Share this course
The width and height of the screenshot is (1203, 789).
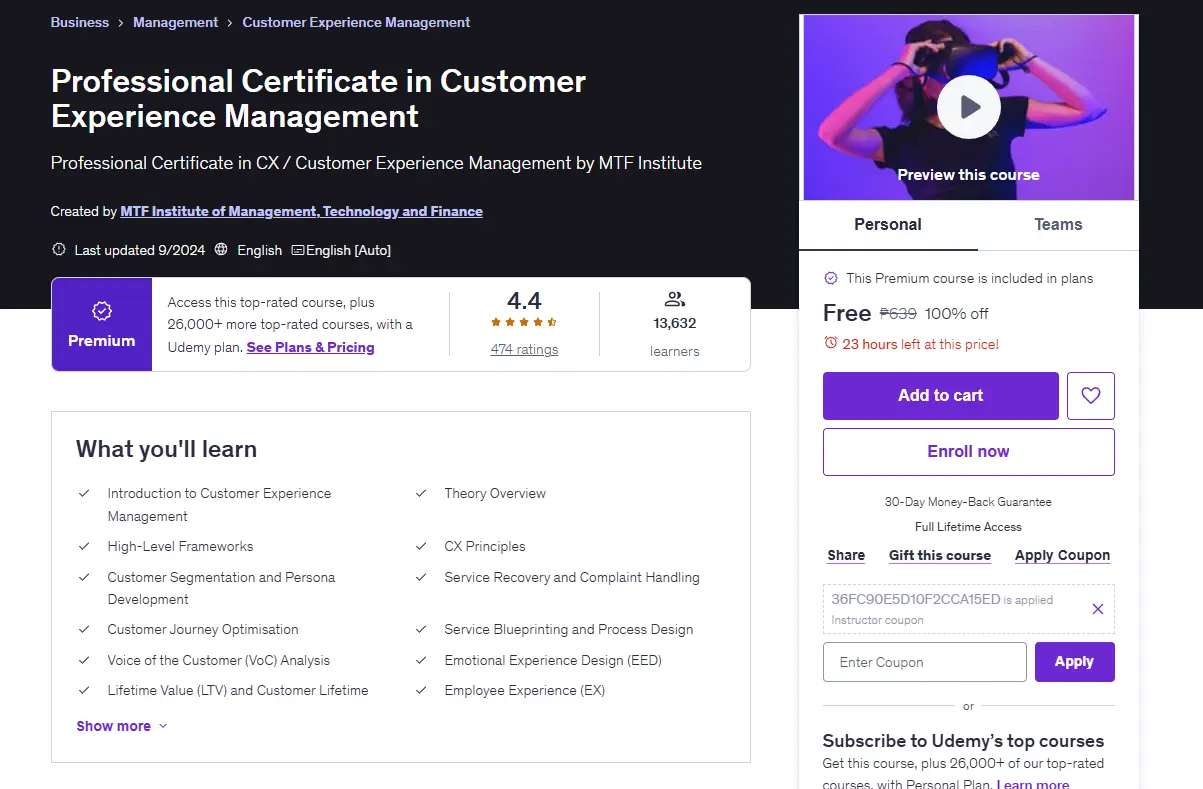point(846,555)
